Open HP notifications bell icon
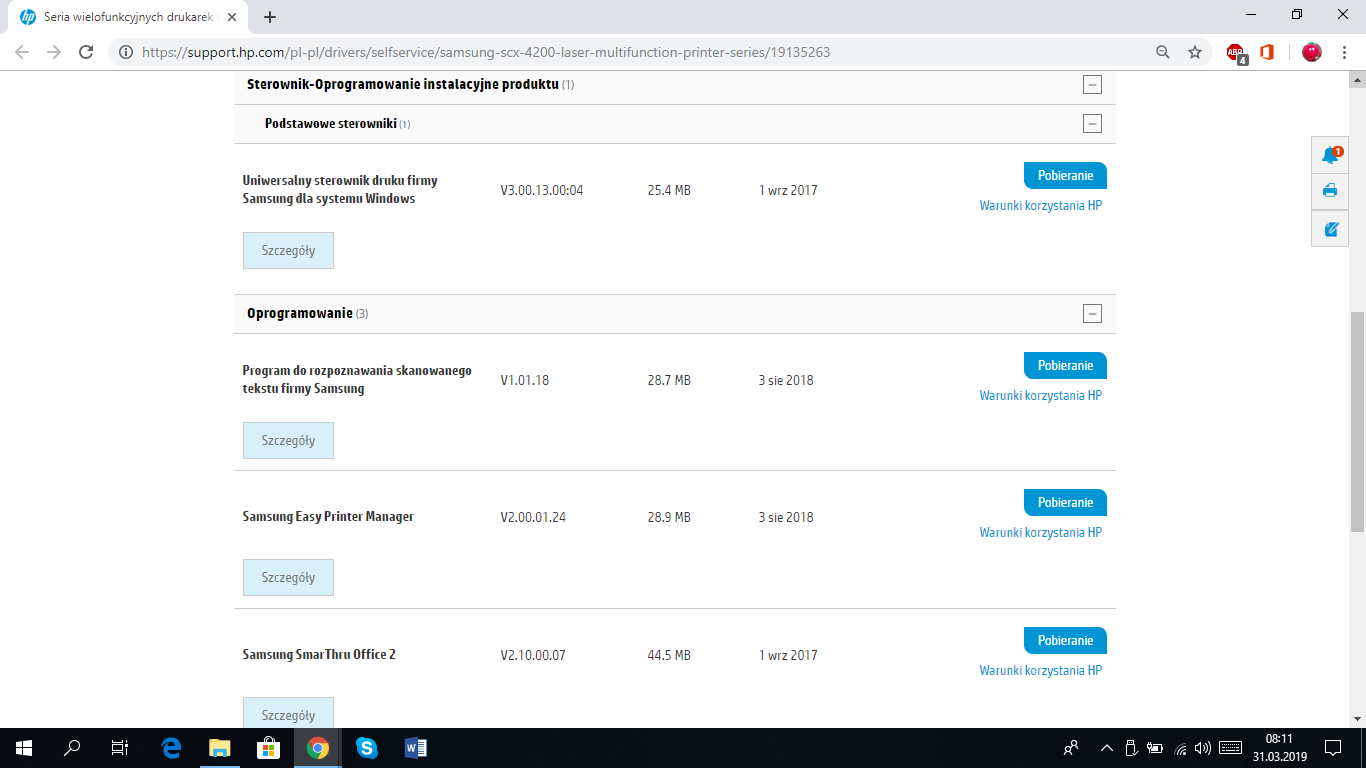1366x768 pixels. coord(1330,155)
